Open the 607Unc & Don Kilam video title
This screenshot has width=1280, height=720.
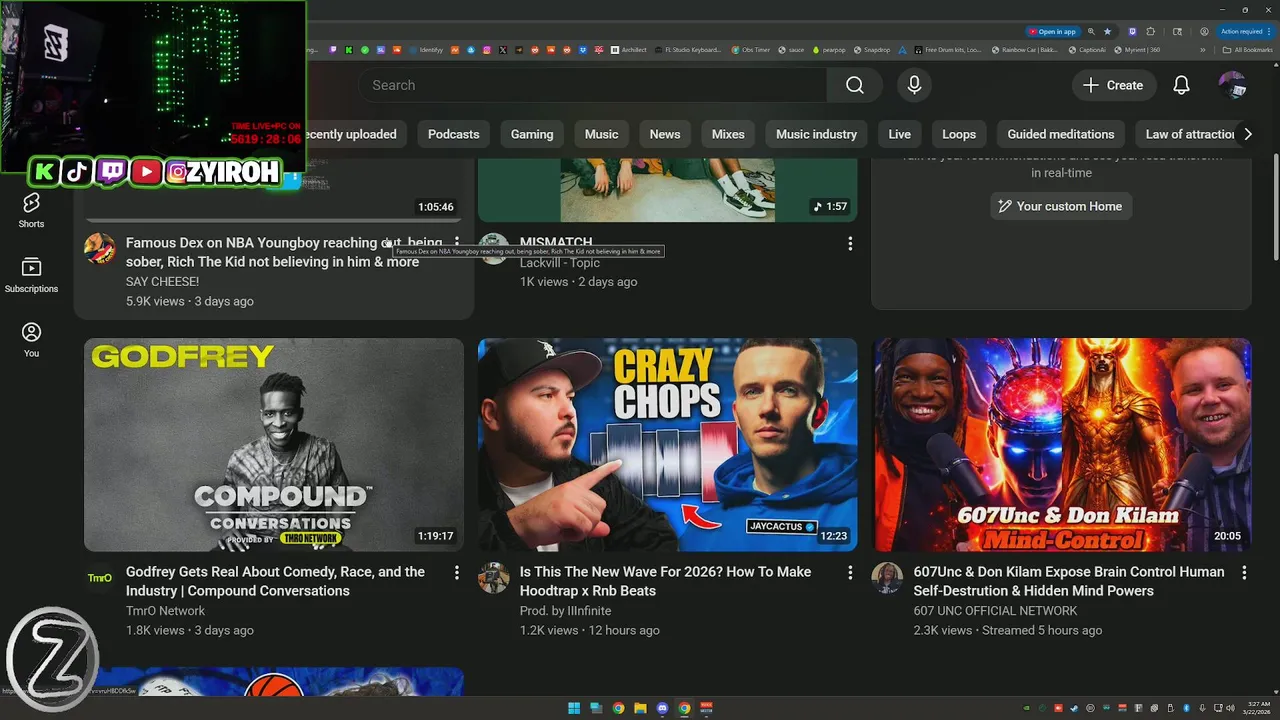pyautogui.click(x=1068, y=581)
